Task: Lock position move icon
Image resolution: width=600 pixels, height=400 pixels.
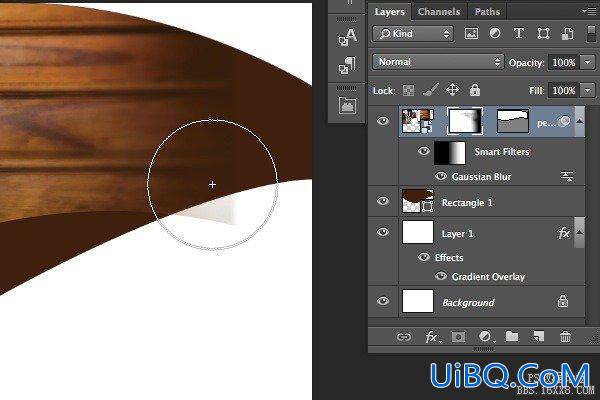Action: click(x=453, y=90)
